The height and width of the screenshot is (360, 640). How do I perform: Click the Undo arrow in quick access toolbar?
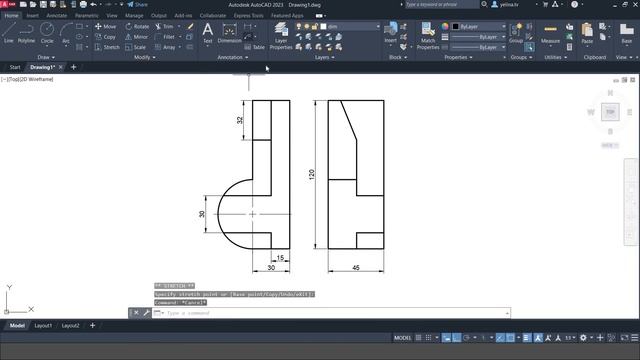pos(93,4)
